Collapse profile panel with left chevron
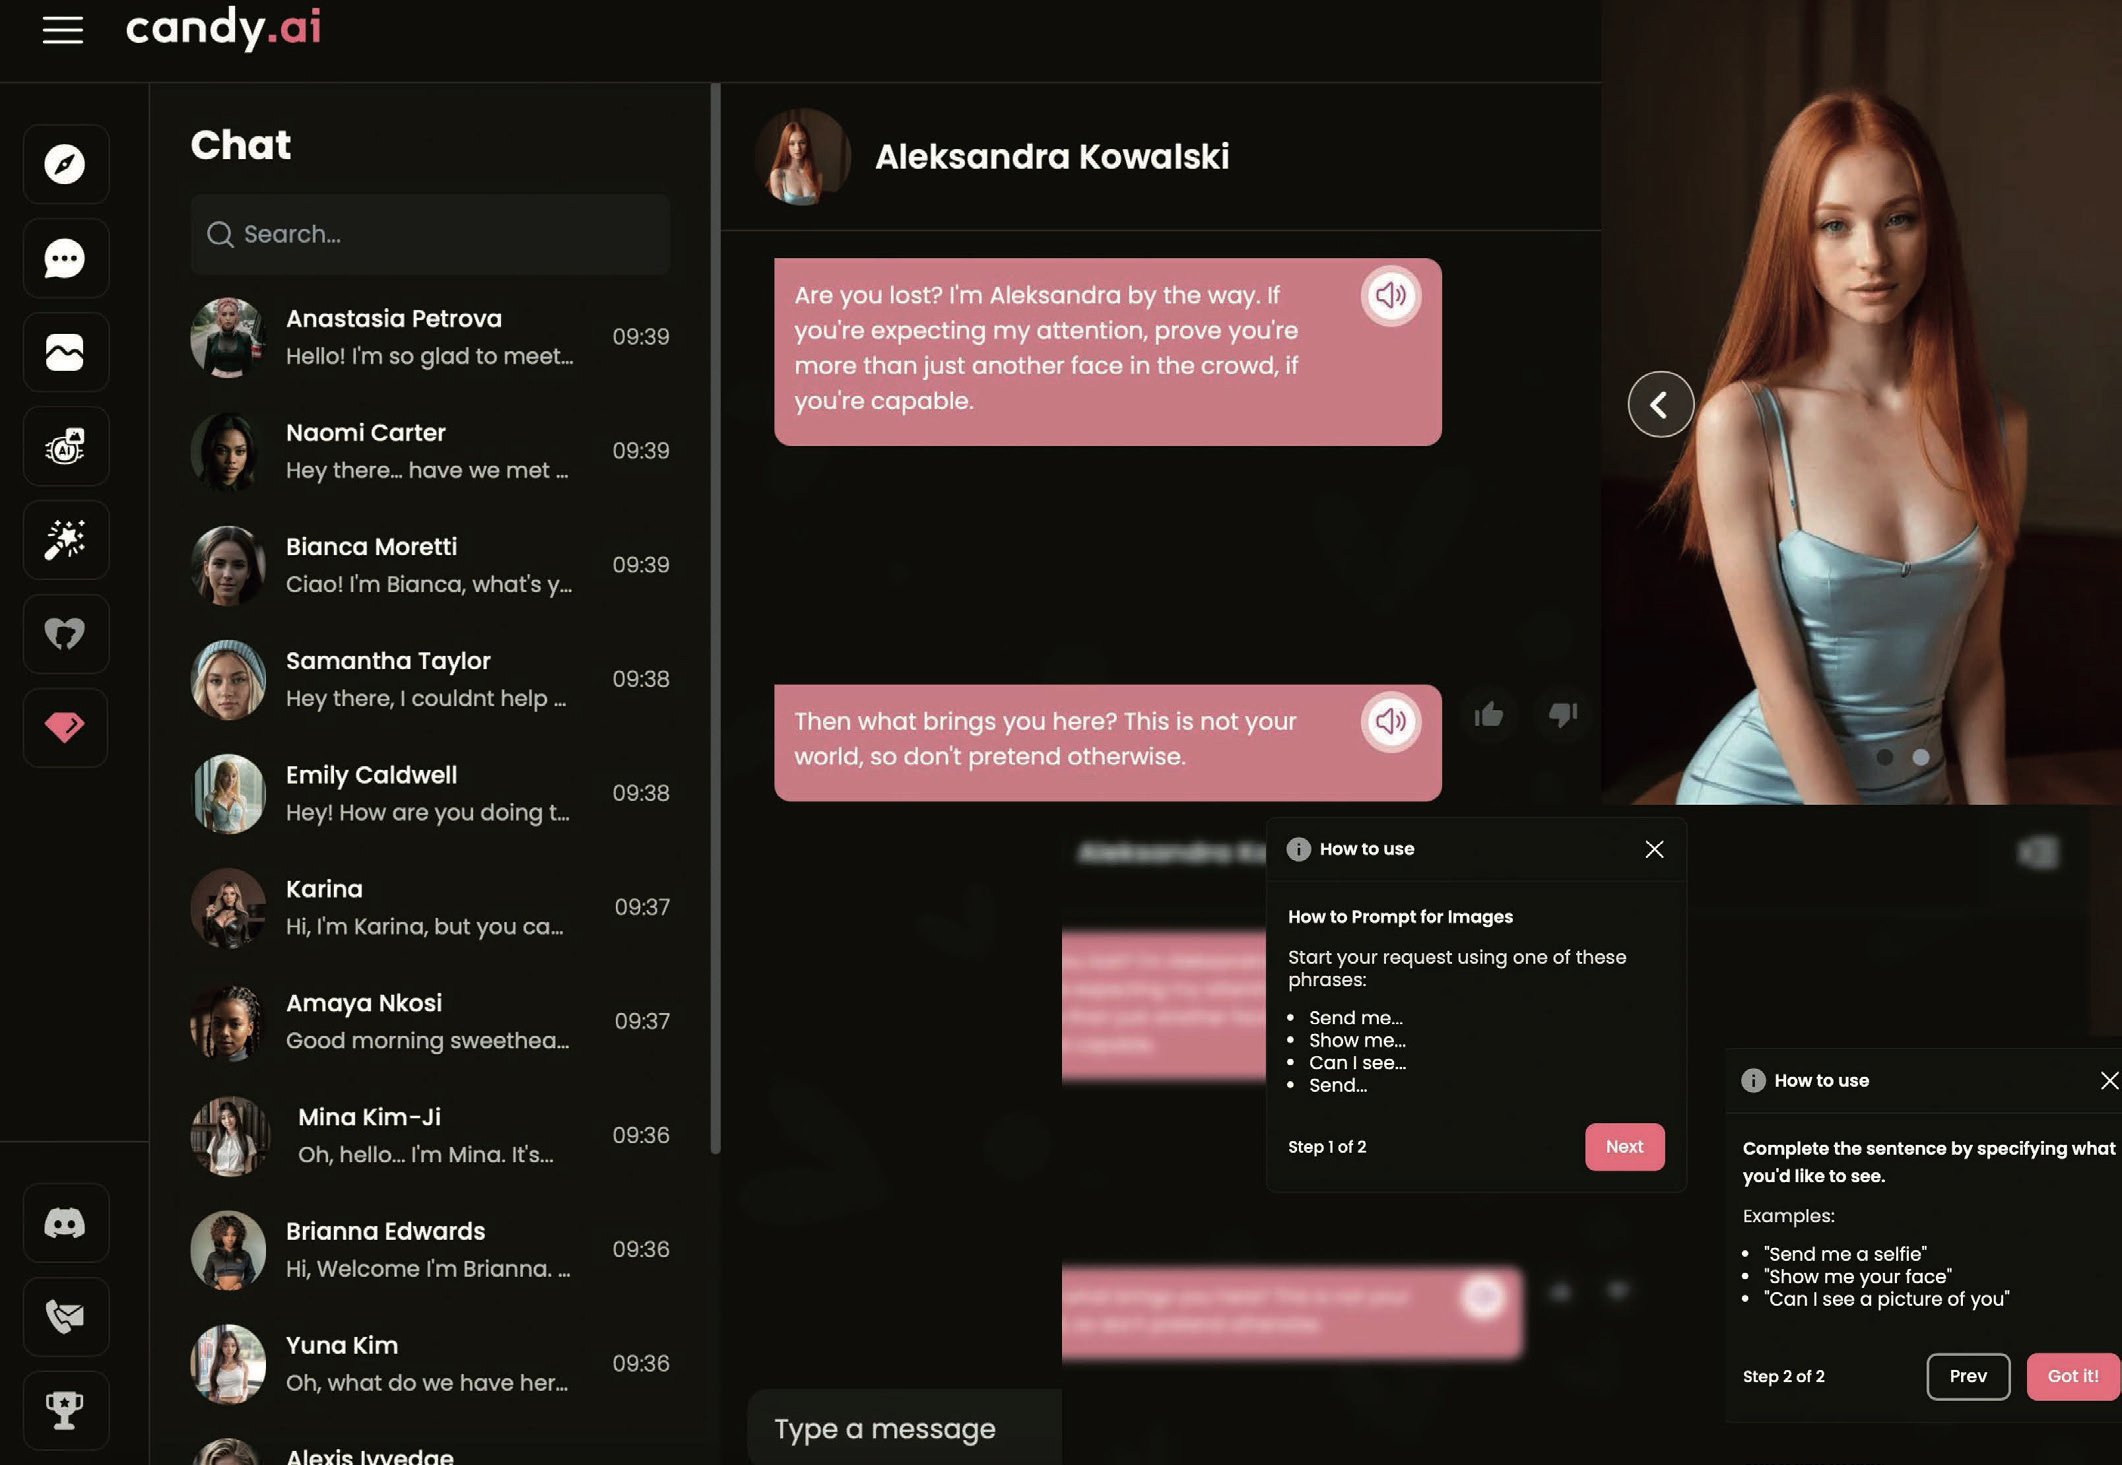This screenshot has width=2122, height=1465. point(1660,404)
